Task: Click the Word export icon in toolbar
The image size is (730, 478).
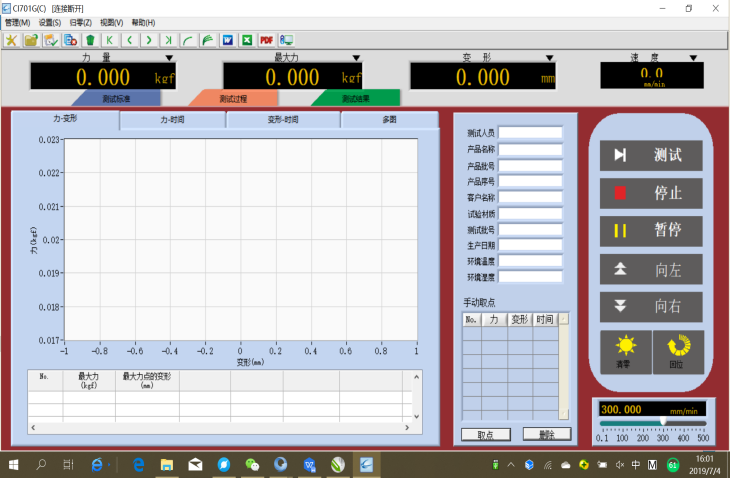Action: coord(227,40)
